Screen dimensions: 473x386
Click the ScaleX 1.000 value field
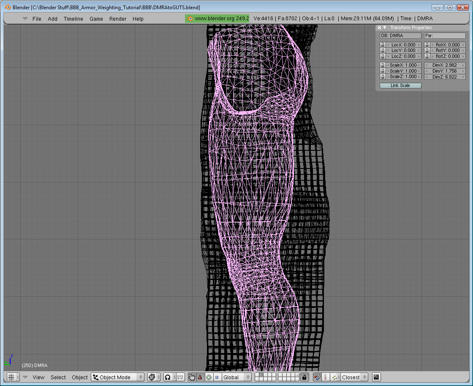point(403,65)
